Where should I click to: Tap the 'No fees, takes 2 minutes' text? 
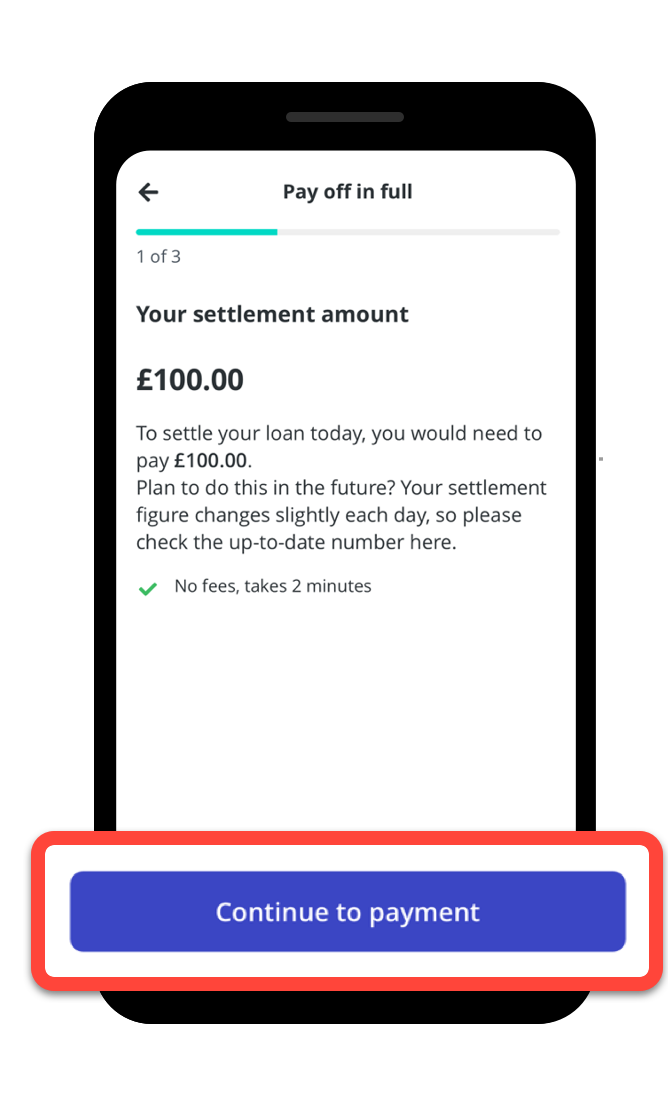pyautogui.click(x=273, y=586)
